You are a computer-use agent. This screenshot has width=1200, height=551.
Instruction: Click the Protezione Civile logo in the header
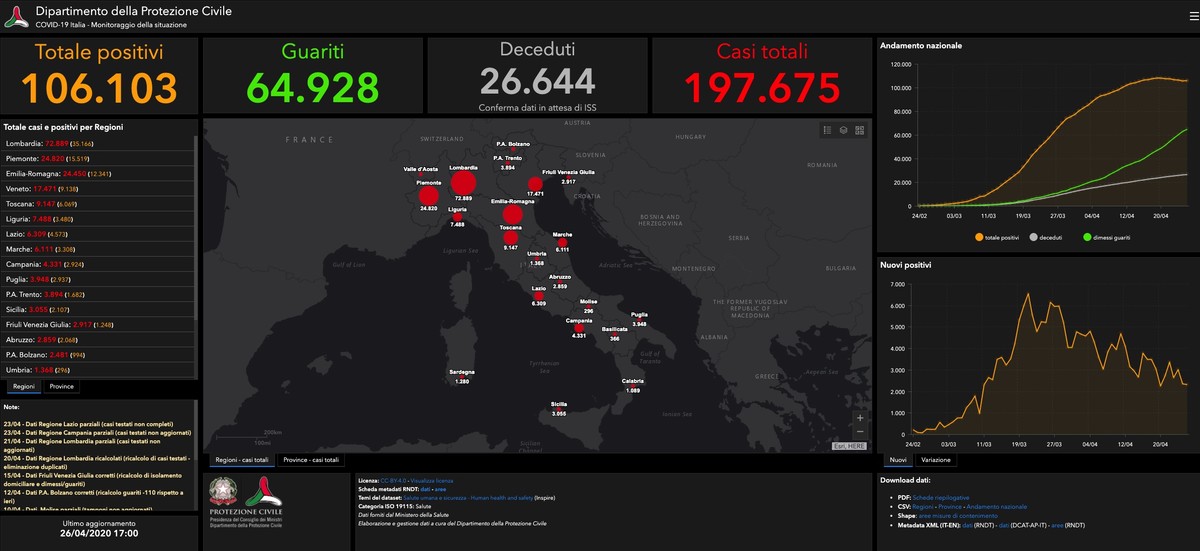pos(15,15)
